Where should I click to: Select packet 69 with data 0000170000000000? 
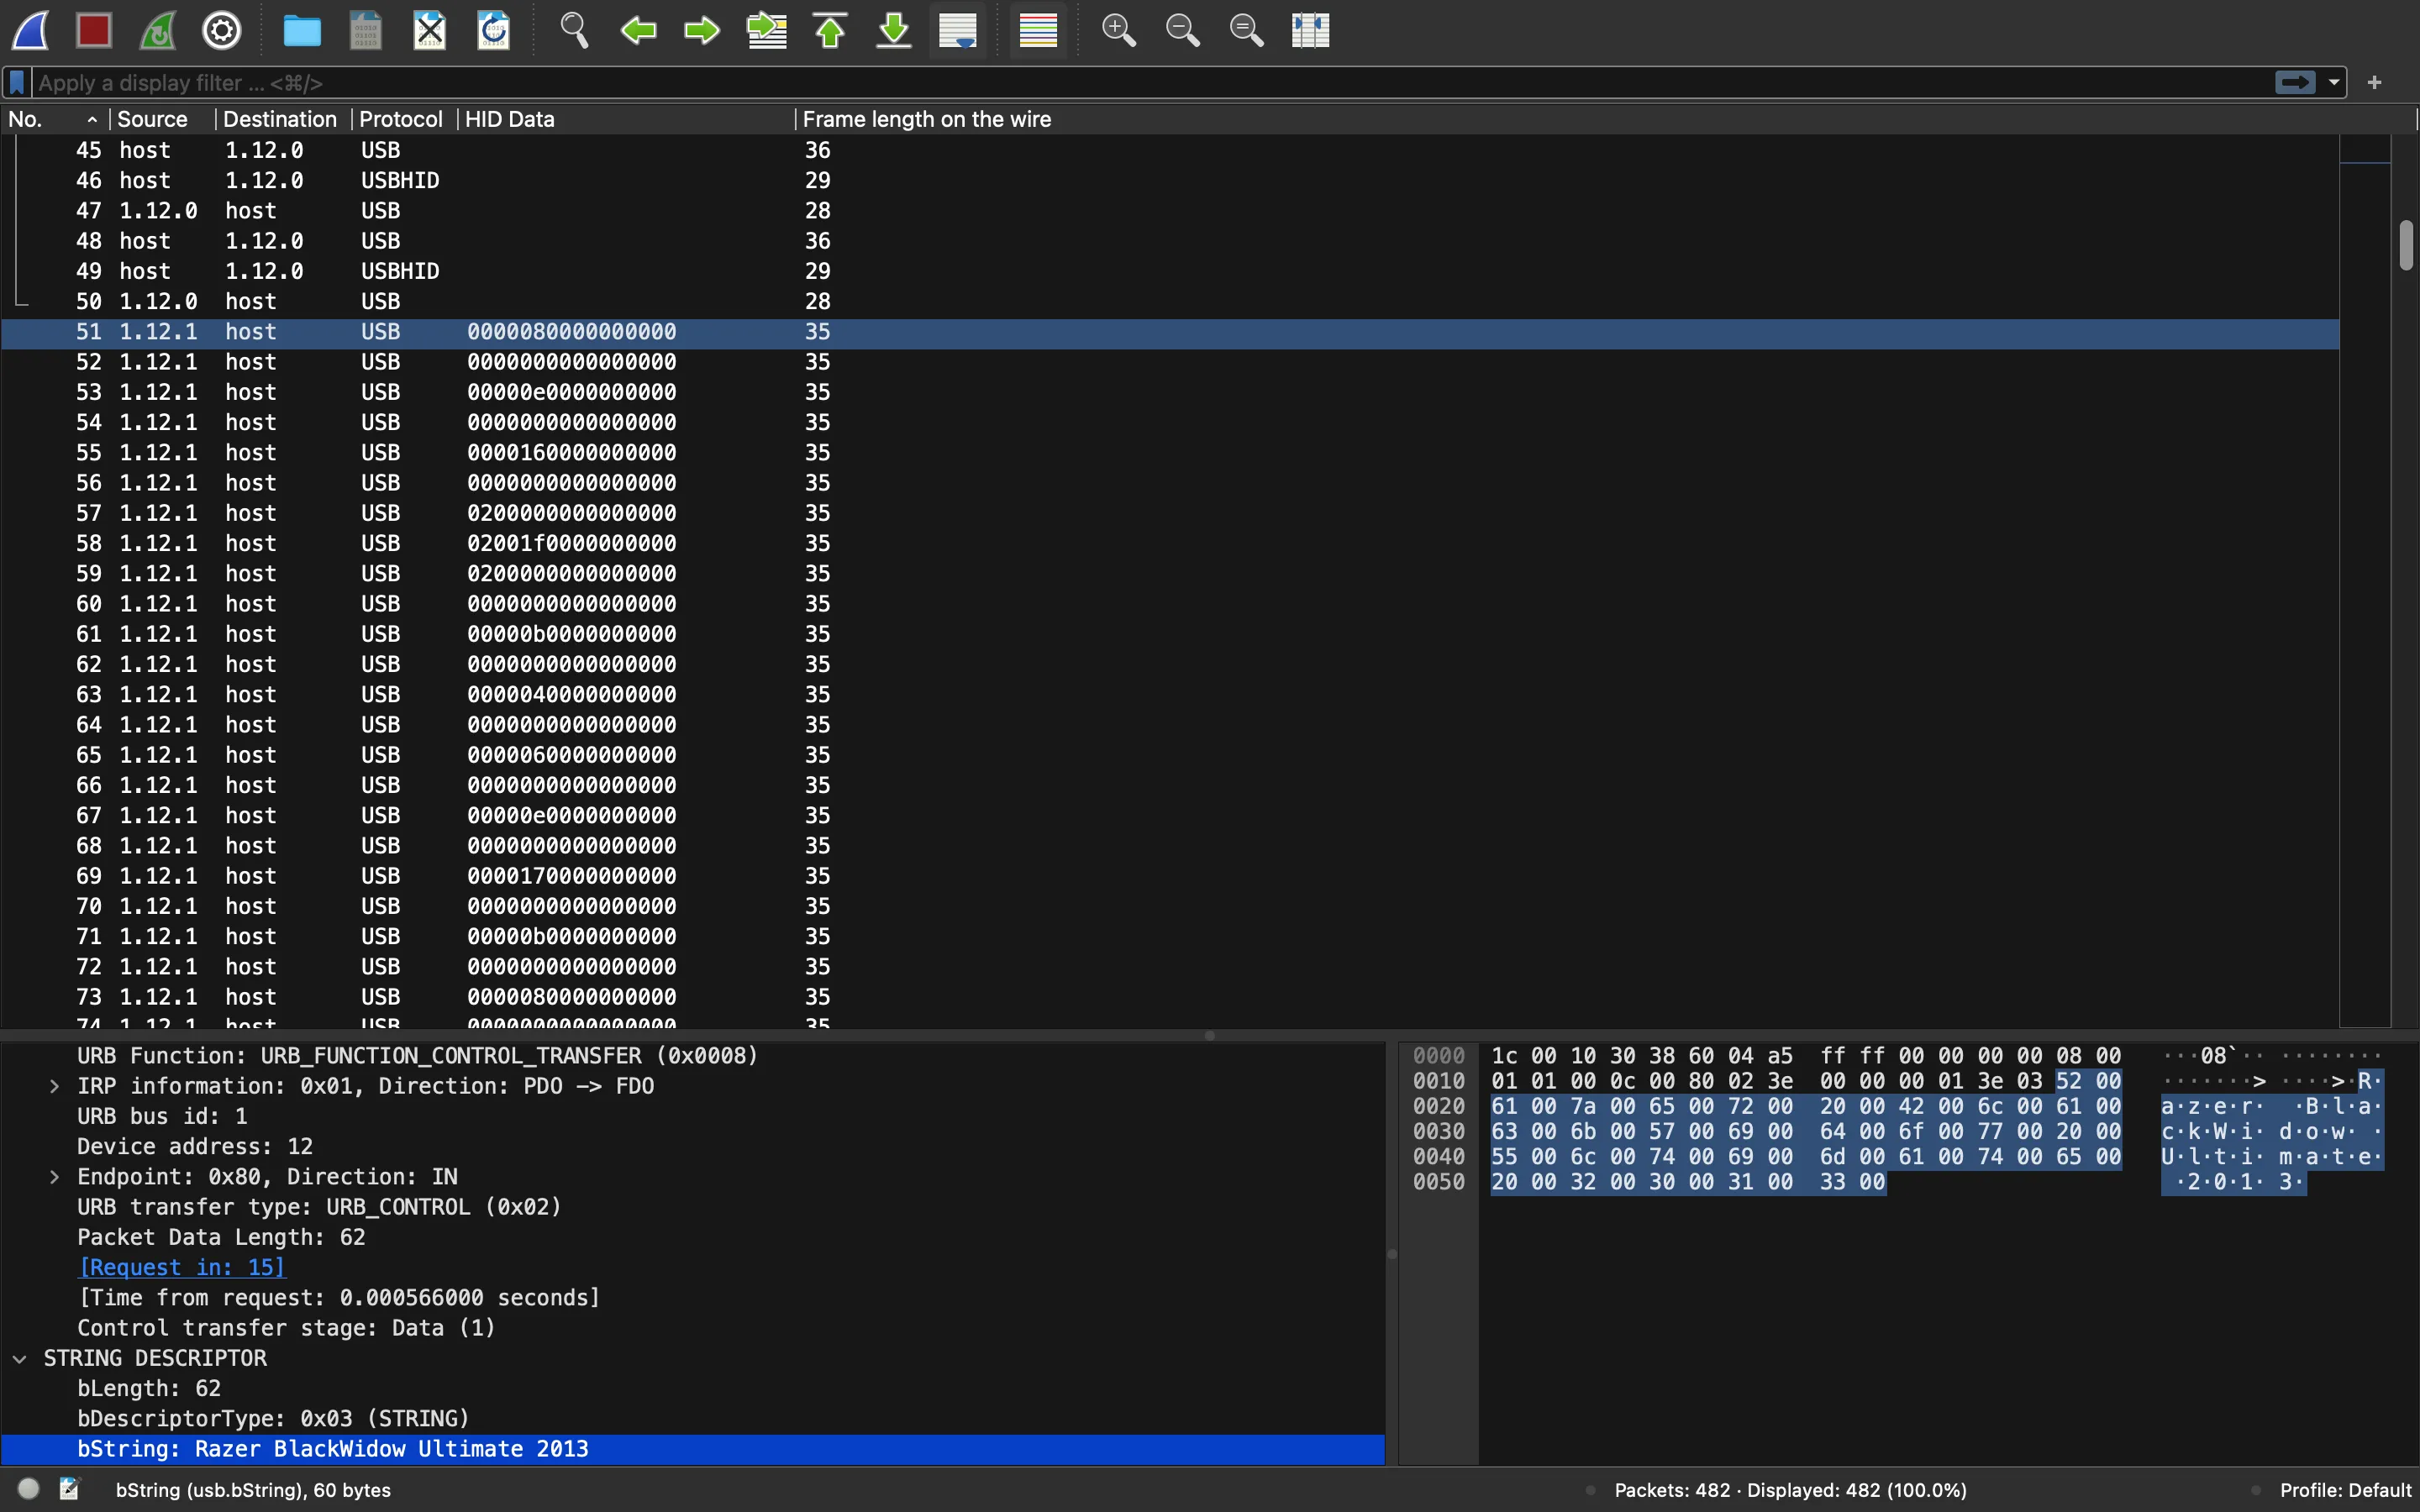(x=1170, y=876)
